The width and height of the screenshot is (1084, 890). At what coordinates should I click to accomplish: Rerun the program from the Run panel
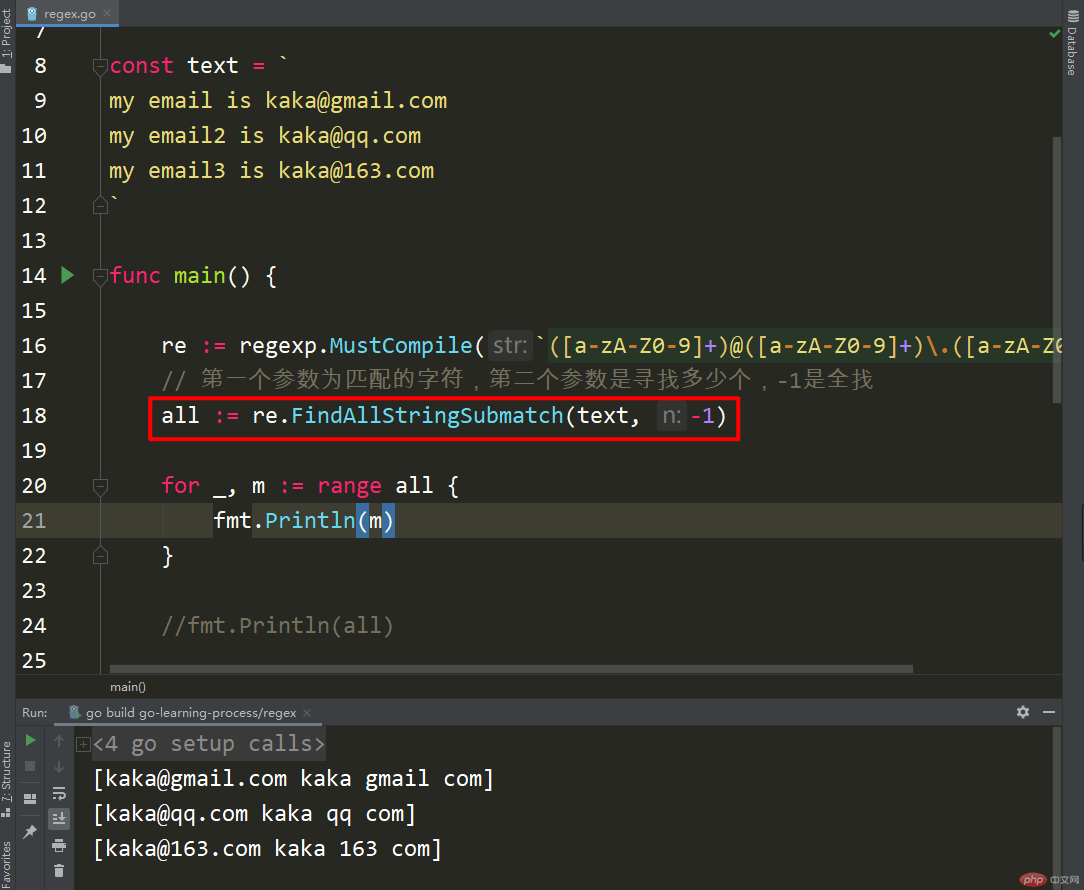pyautogui.click(x=30, y=740)
